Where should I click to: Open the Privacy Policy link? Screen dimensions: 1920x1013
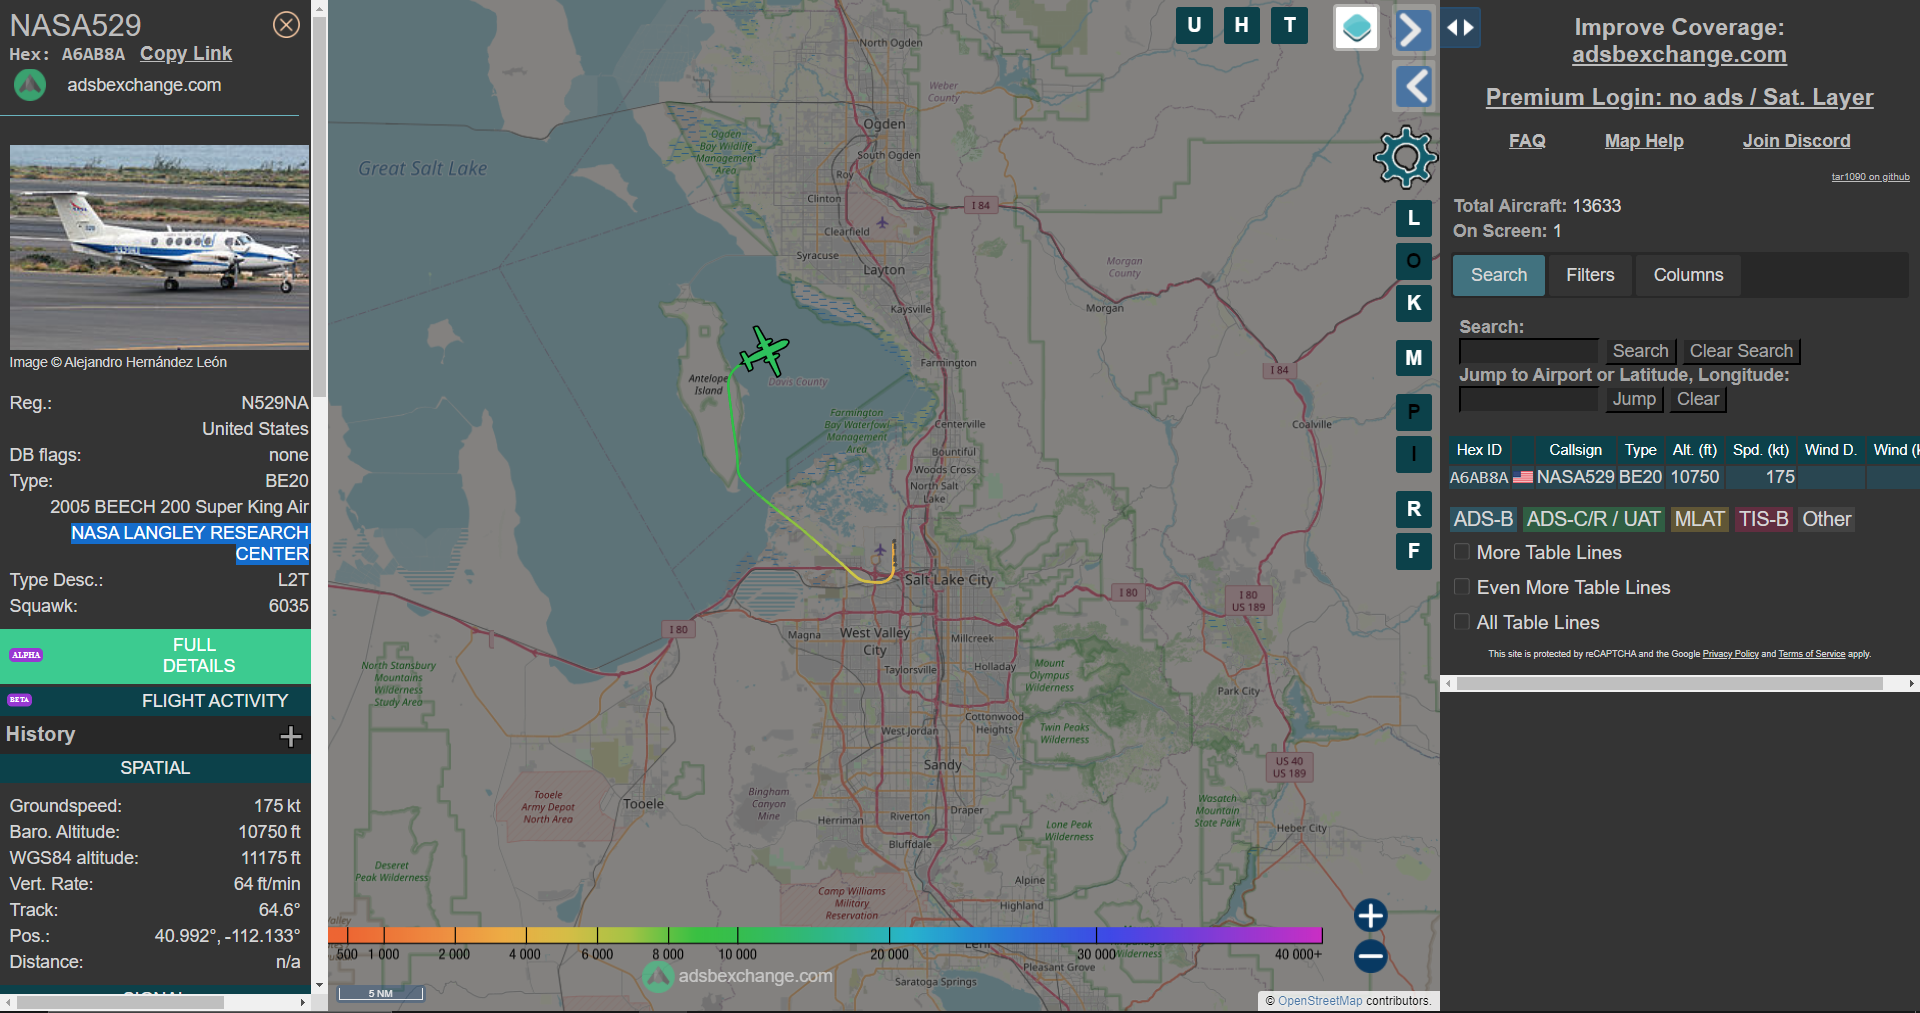click(x=1730, y=654)
